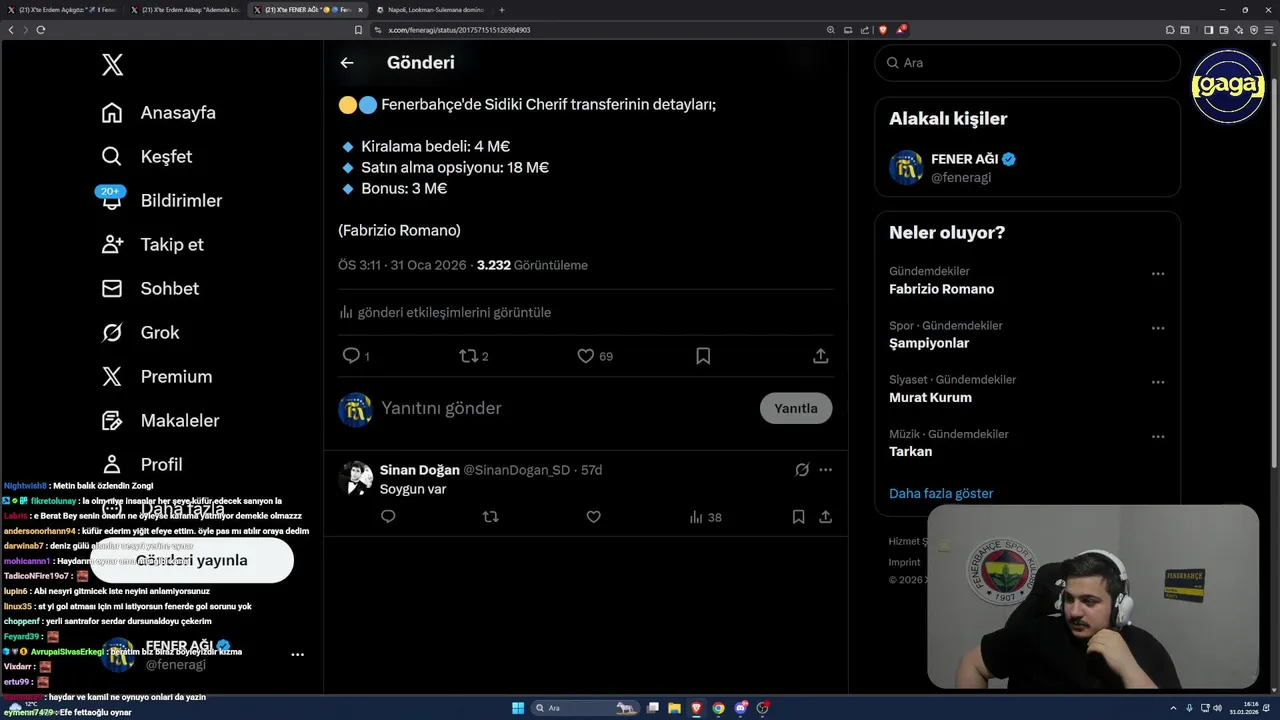Click the browser back button
Image resolution: width=1280 pixels, height=720 pixels.
click(11, 30)
